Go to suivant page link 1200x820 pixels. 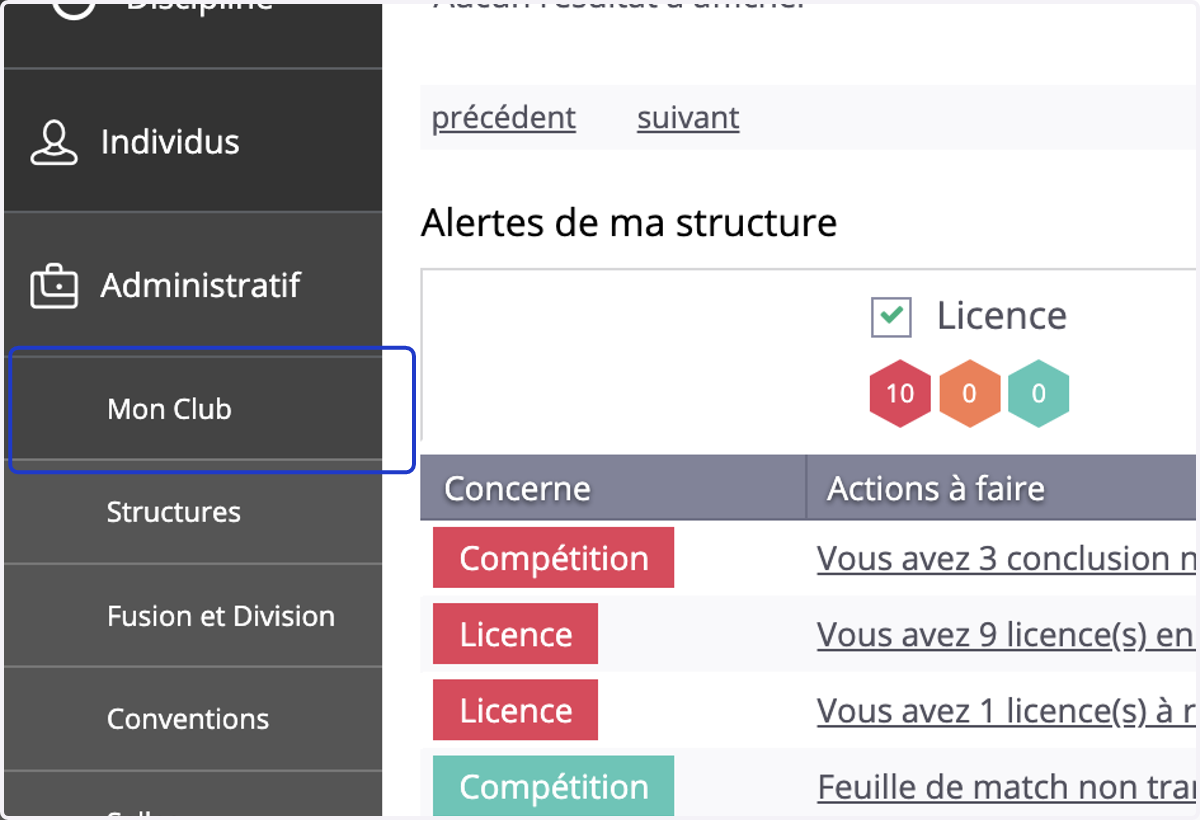[x=688, y=118]
